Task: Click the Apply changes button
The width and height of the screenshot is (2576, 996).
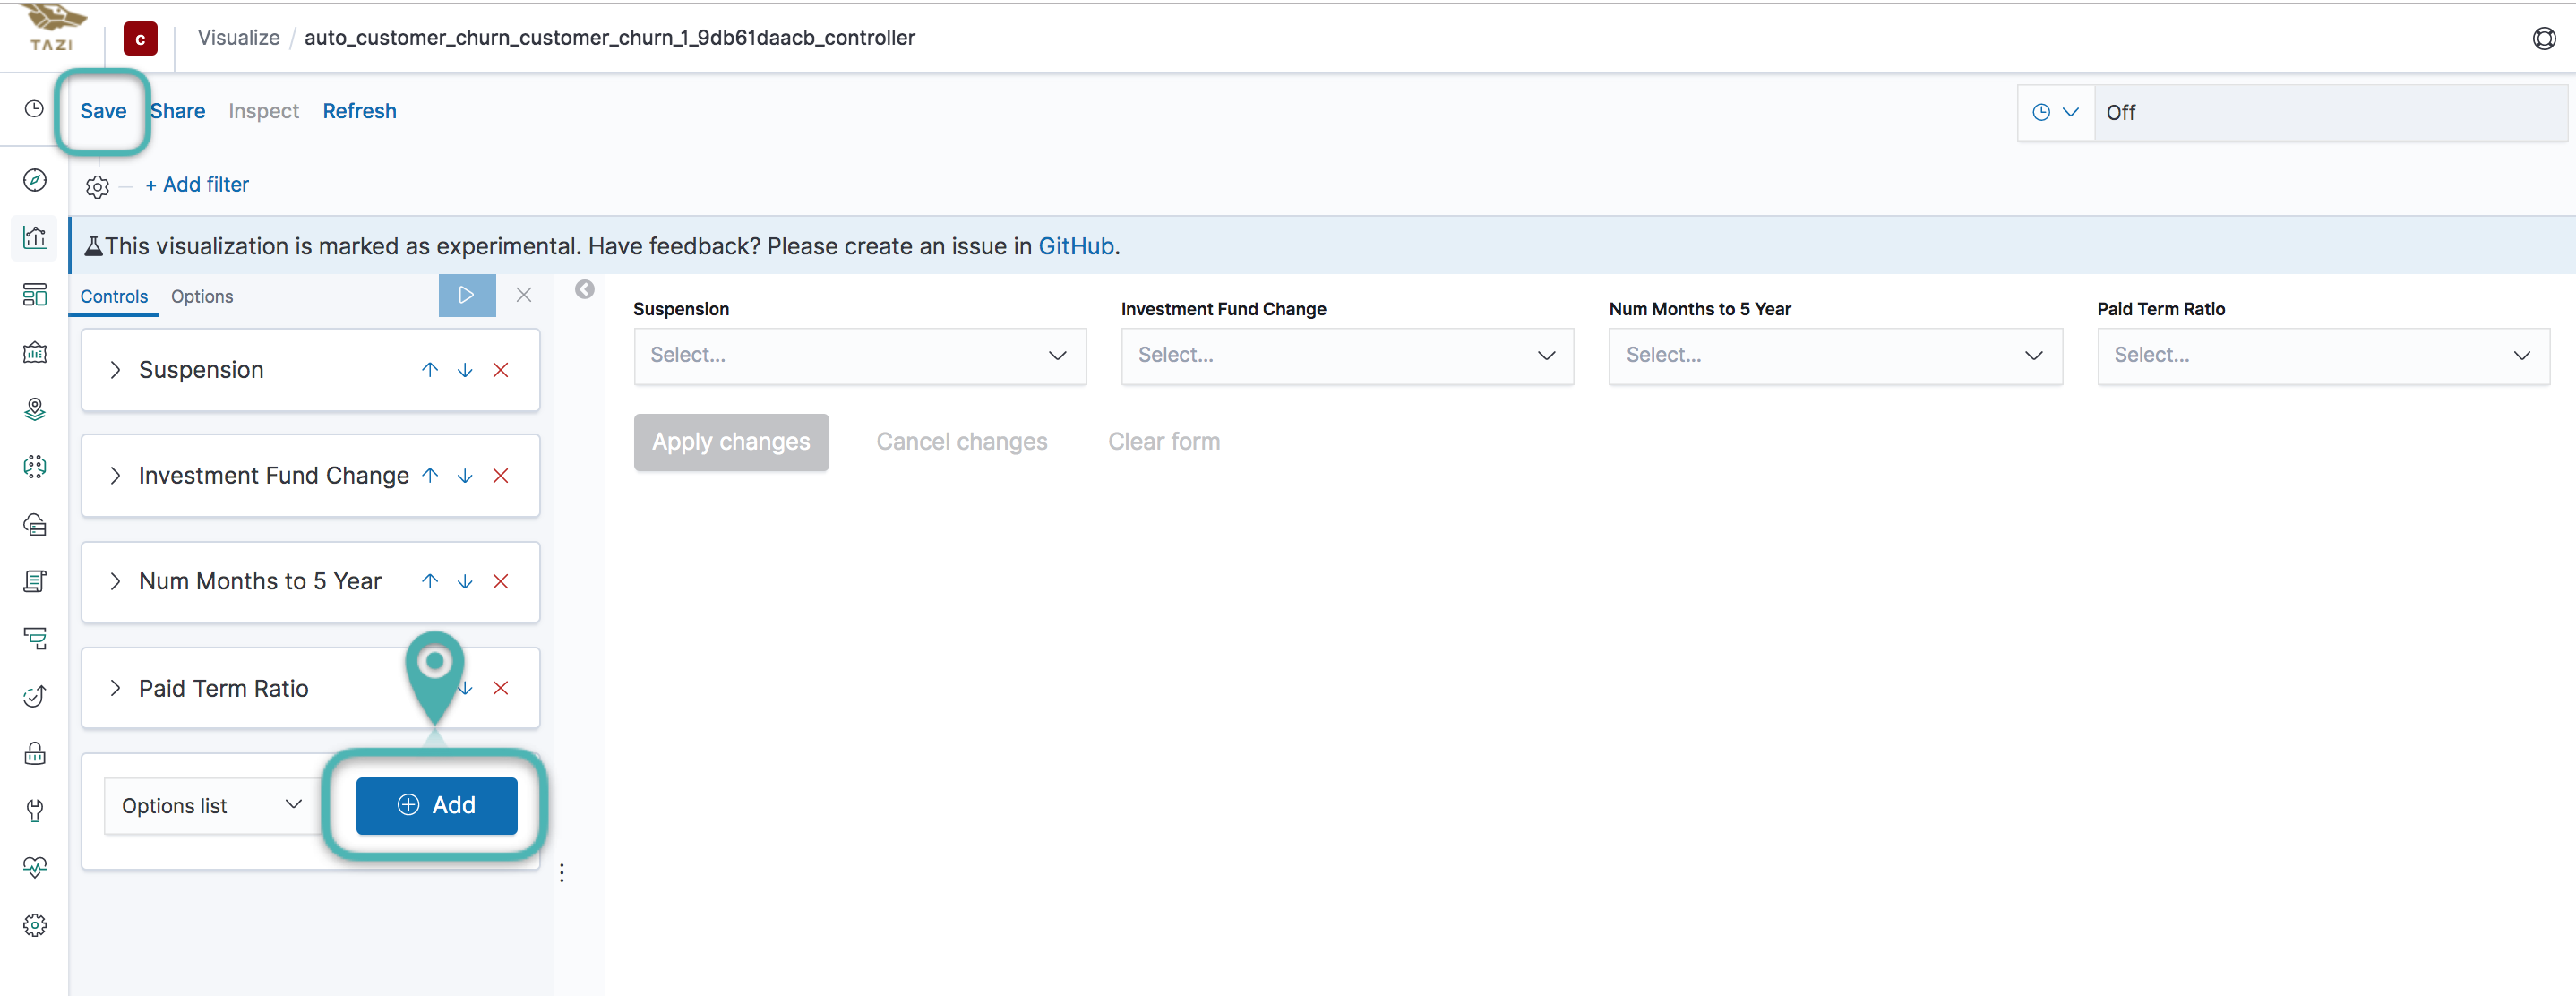Action: coord(731,442)
